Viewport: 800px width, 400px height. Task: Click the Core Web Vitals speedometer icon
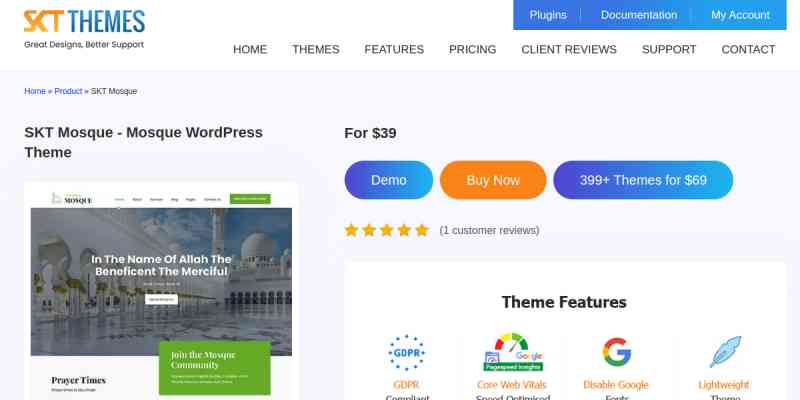pyautogui.click(x=512, y=352)
